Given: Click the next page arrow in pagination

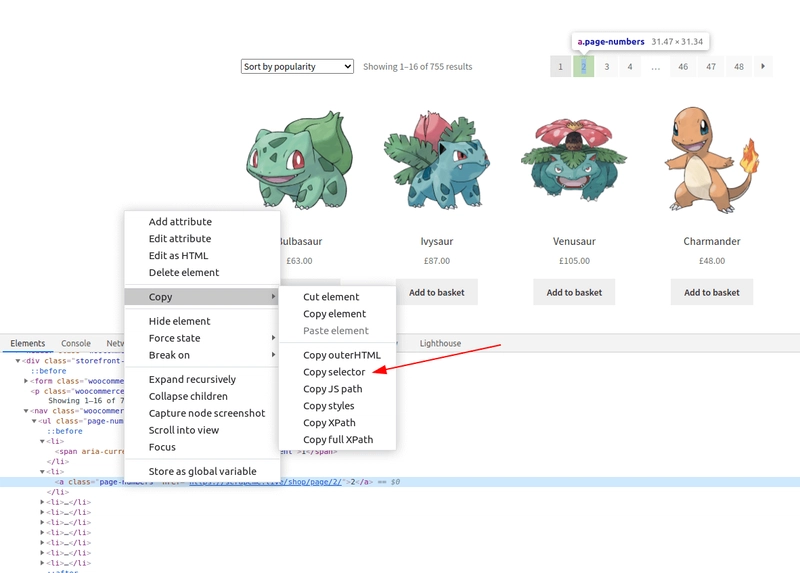Looking at the screenshot, I should click(x=763, y=66).
